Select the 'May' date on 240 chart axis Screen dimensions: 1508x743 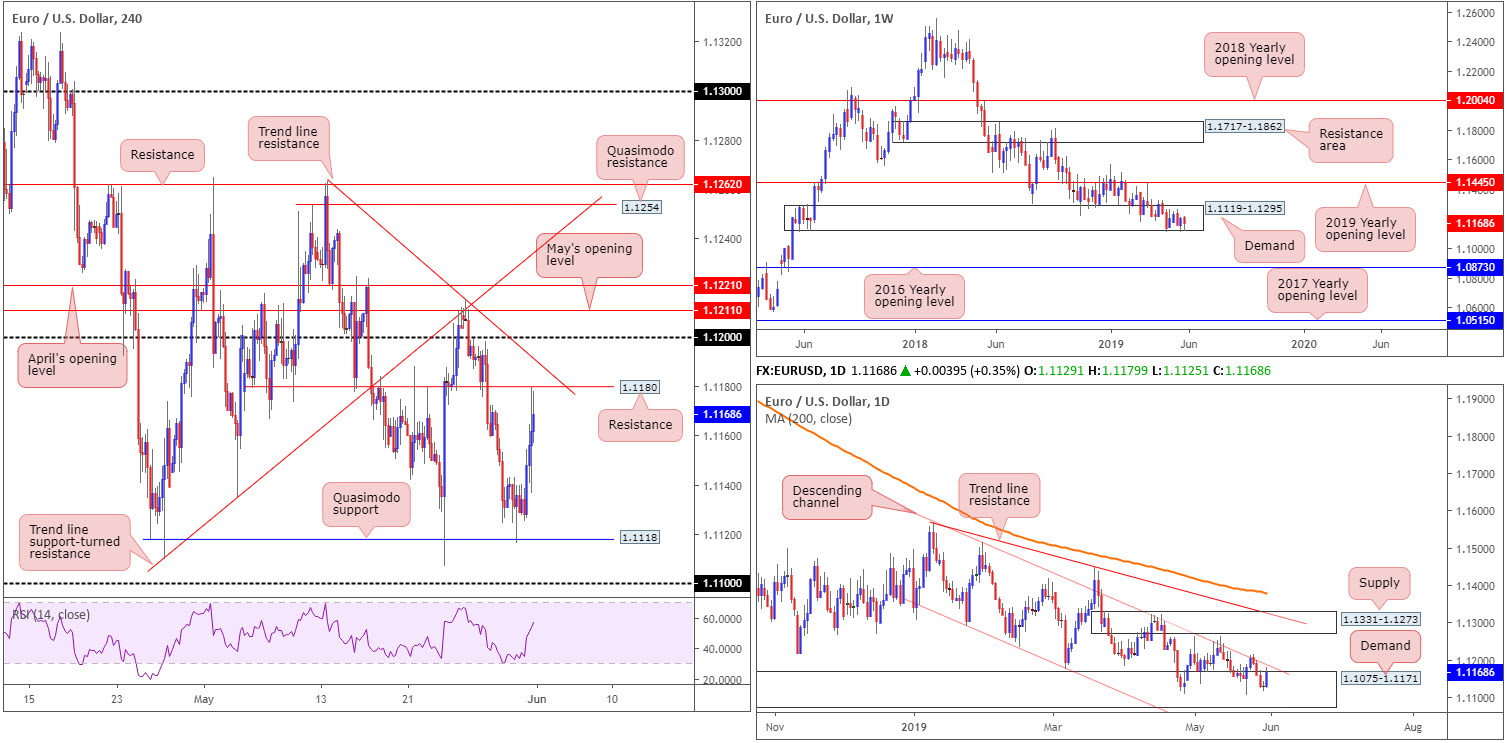pyautogui.click(x=203, y=699)
